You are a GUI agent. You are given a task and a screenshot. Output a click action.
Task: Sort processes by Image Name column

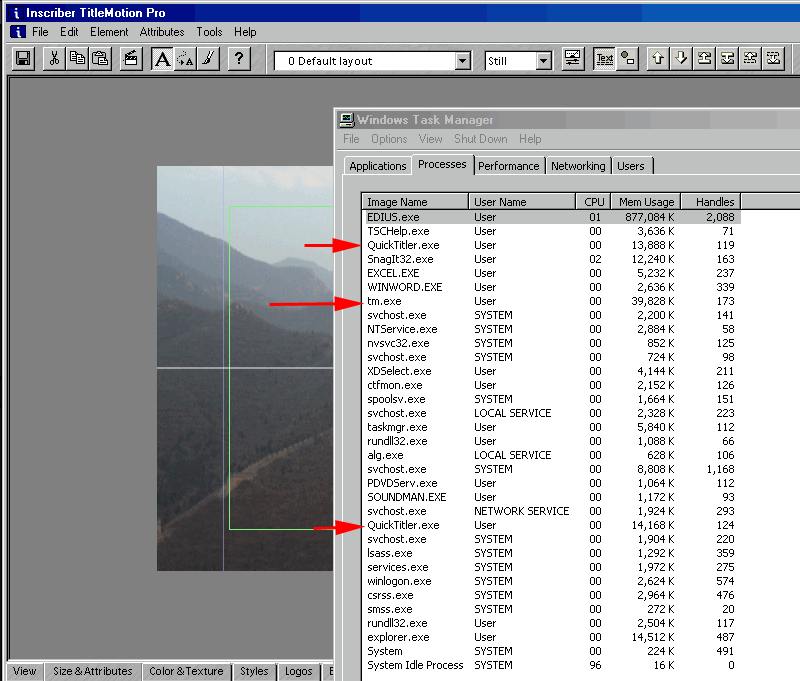click(415, 202)
